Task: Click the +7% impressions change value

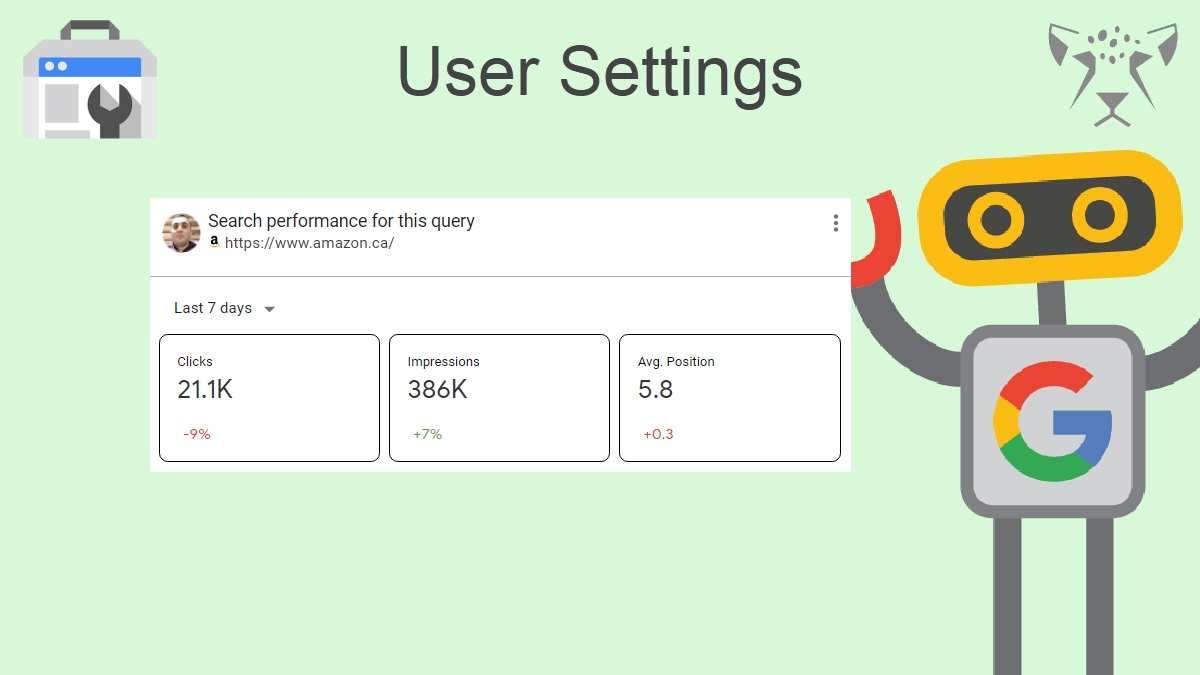Action: tap(427, 434)
